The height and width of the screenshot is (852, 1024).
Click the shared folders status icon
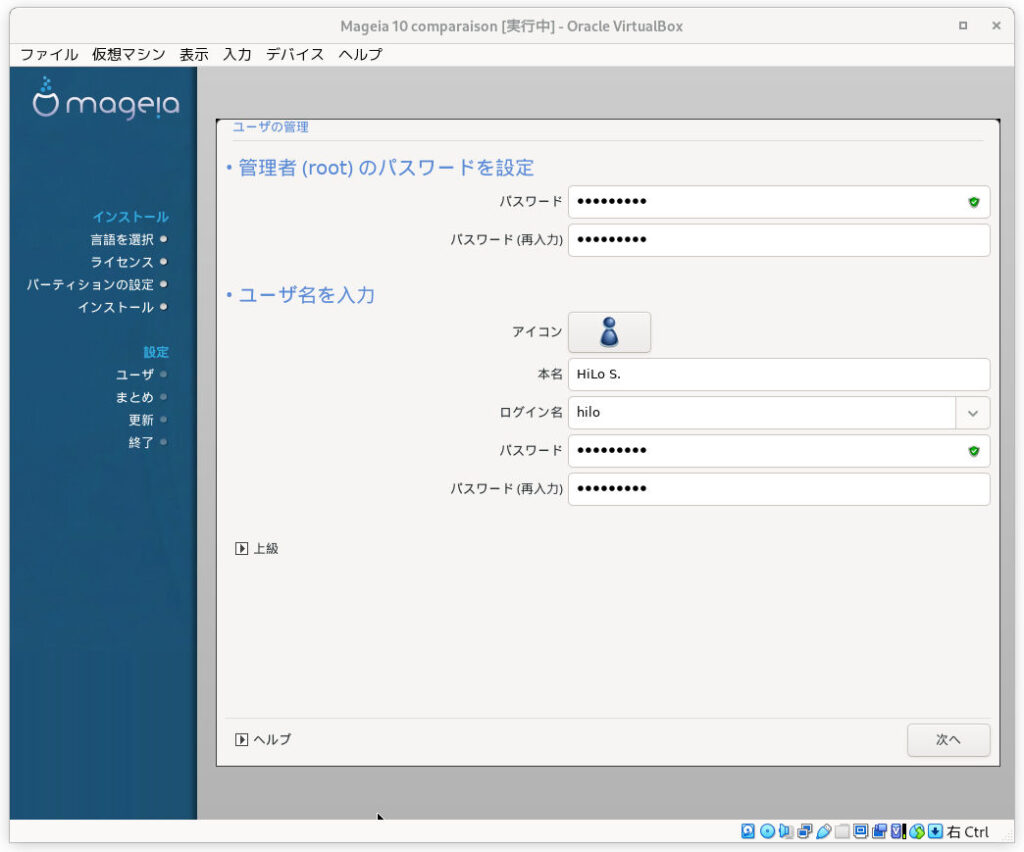tap(842, 831)
